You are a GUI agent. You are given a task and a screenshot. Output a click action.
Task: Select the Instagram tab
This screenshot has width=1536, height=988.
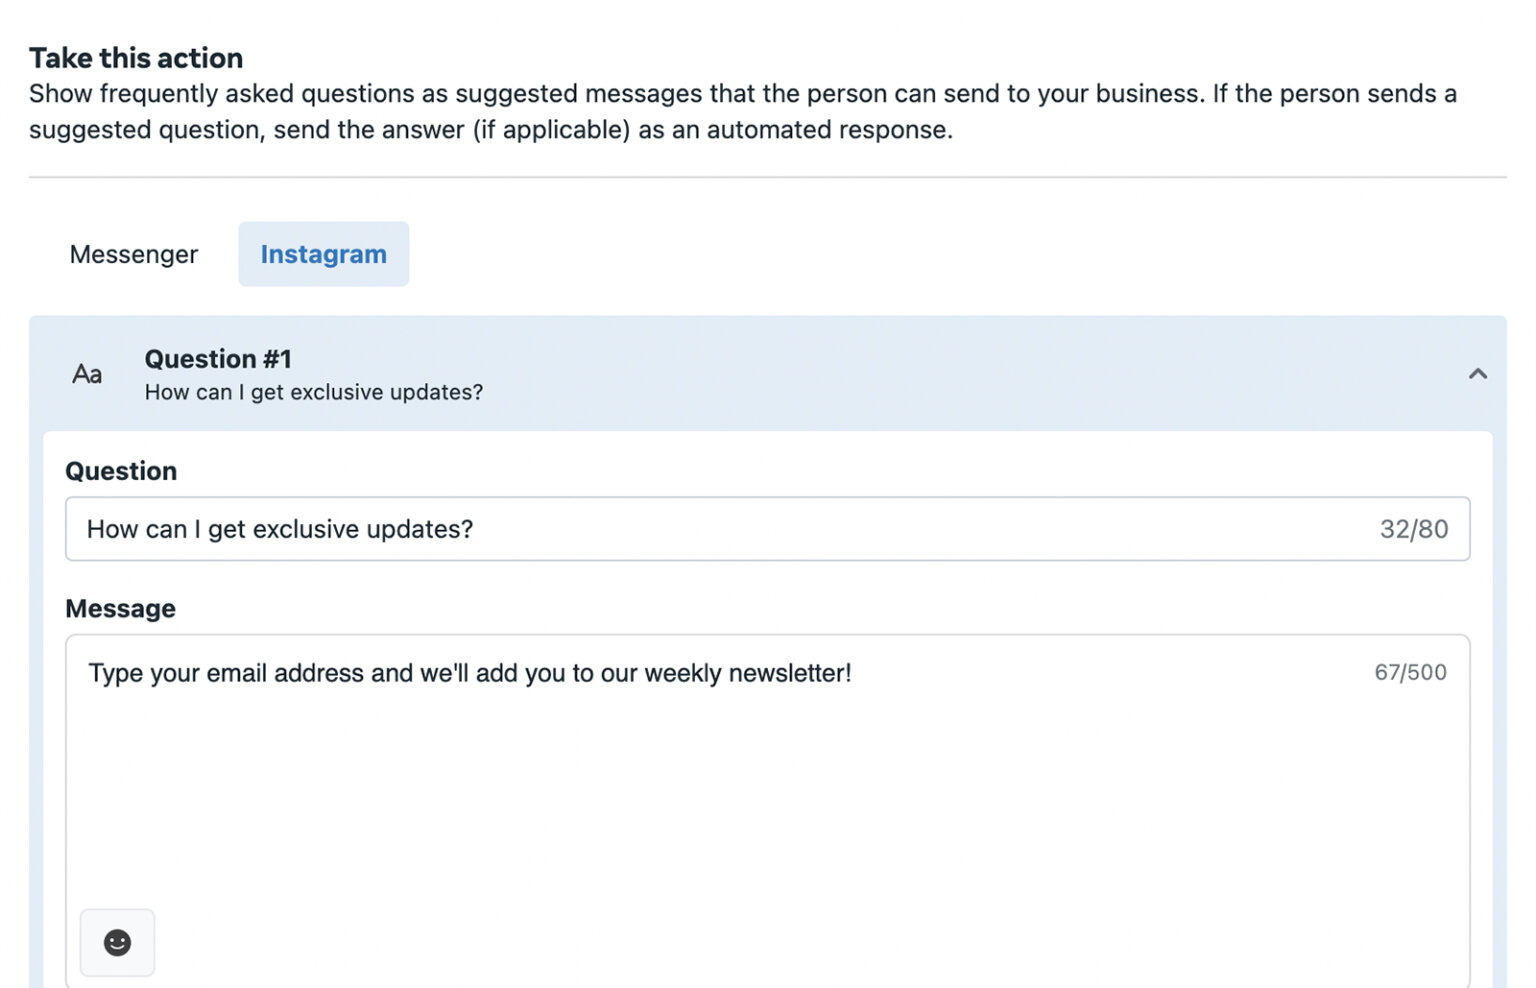(x=323, y=255)
